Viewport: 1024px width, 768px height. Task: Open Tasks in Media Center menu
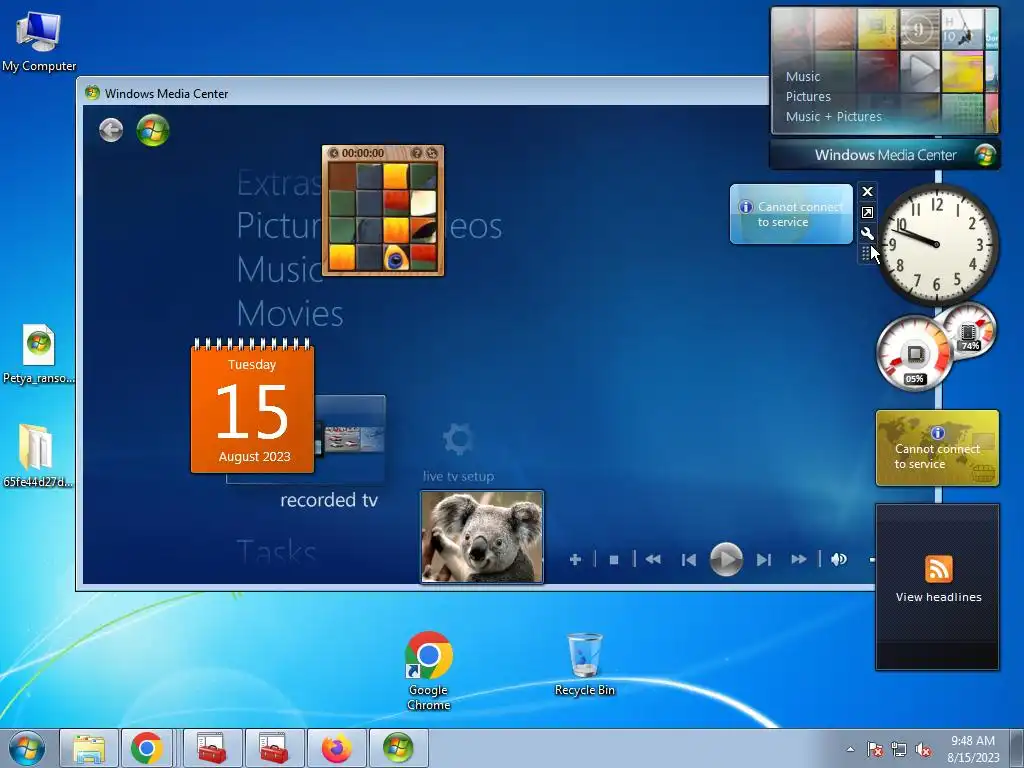(x=276, y=552)
